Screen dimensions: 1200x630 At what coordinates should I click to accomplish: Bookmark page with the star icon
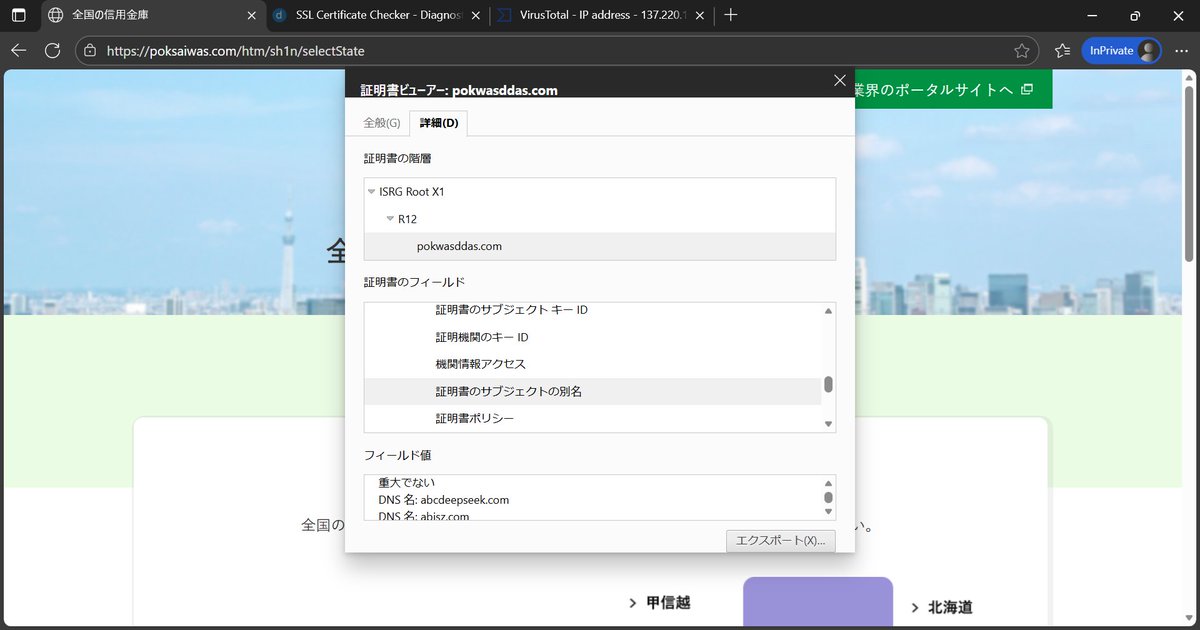[x=1021, y=50]
